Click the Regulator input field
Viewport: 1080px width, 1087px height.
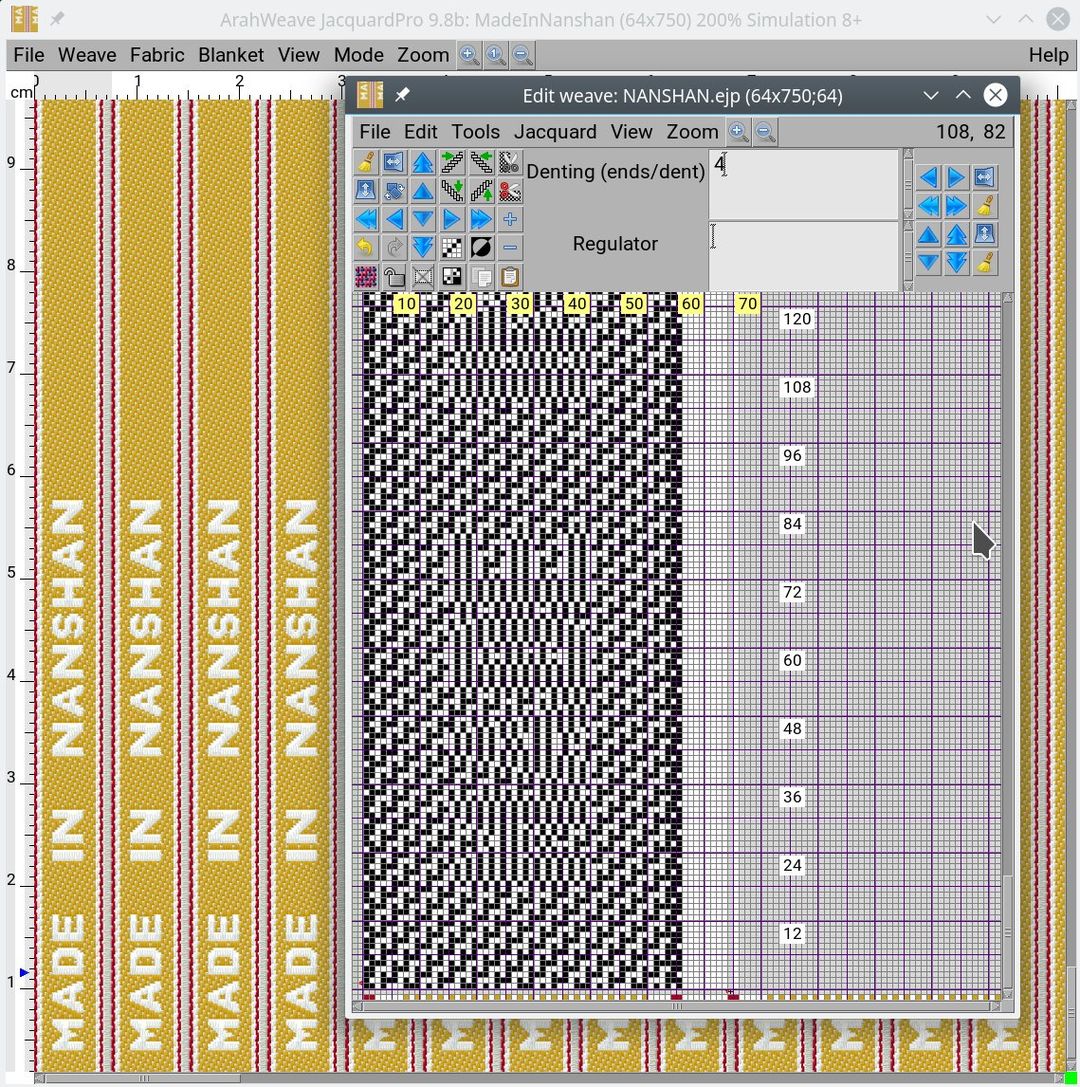coord(803,256)
